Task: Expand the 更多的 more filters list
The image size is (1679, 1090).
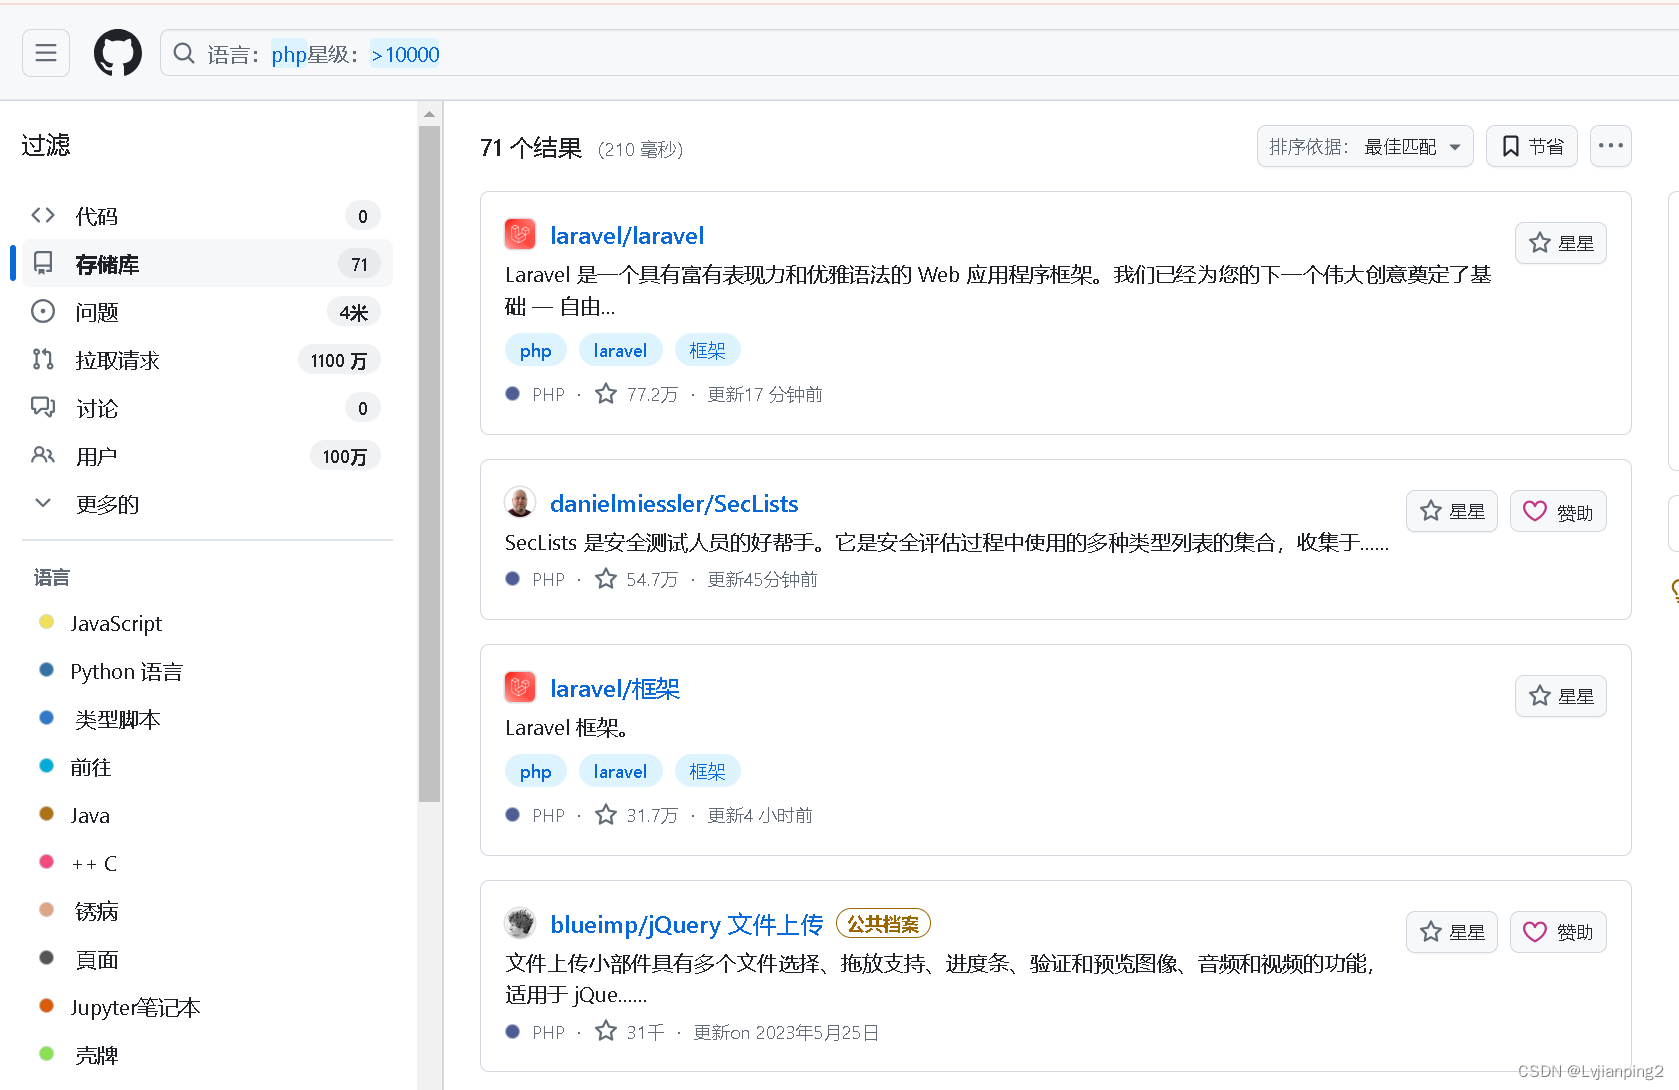Action: pyautogui.click(x=205, y=504)
